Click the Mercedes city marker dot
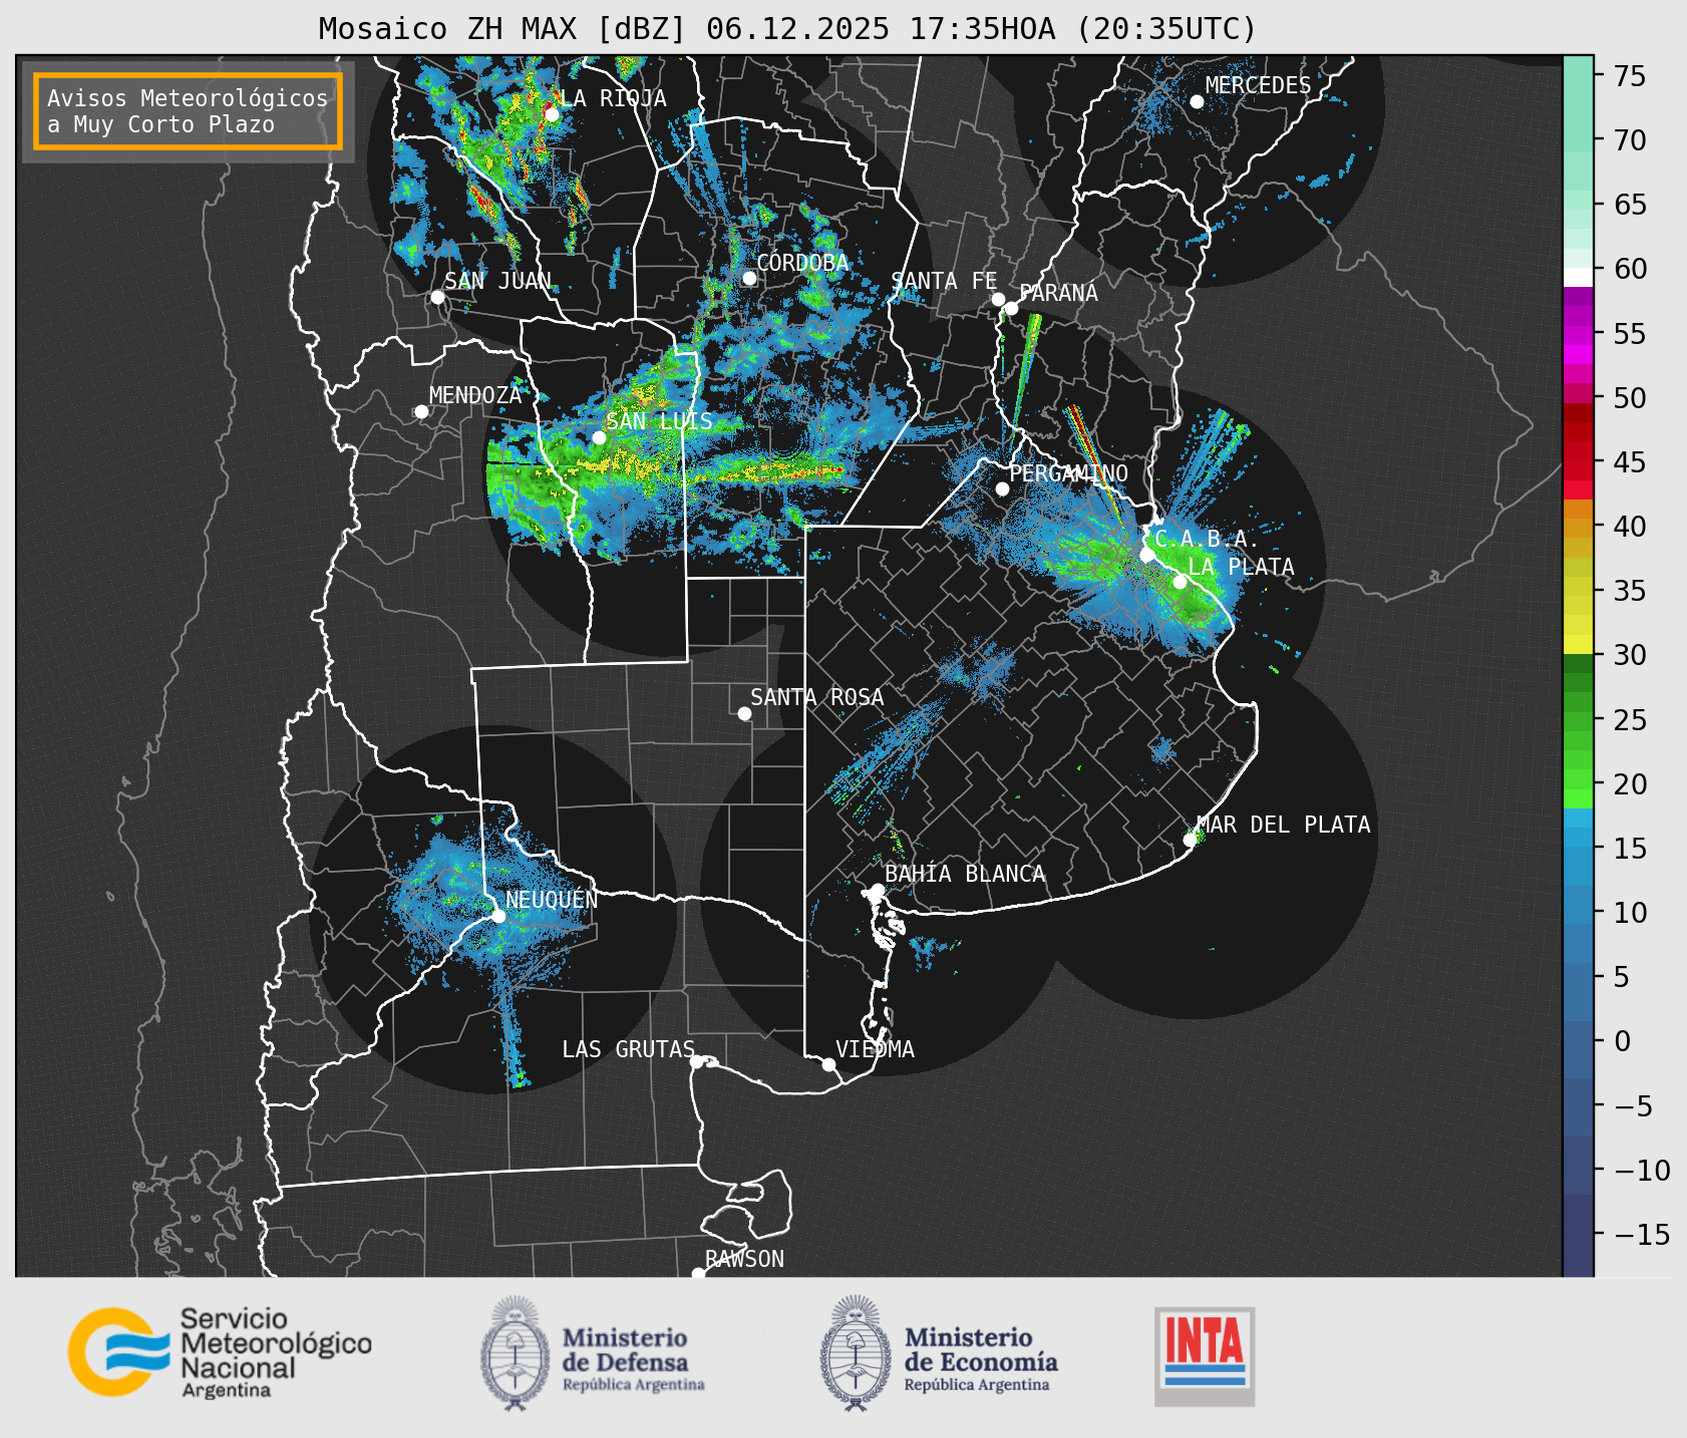 point(1197,101)
